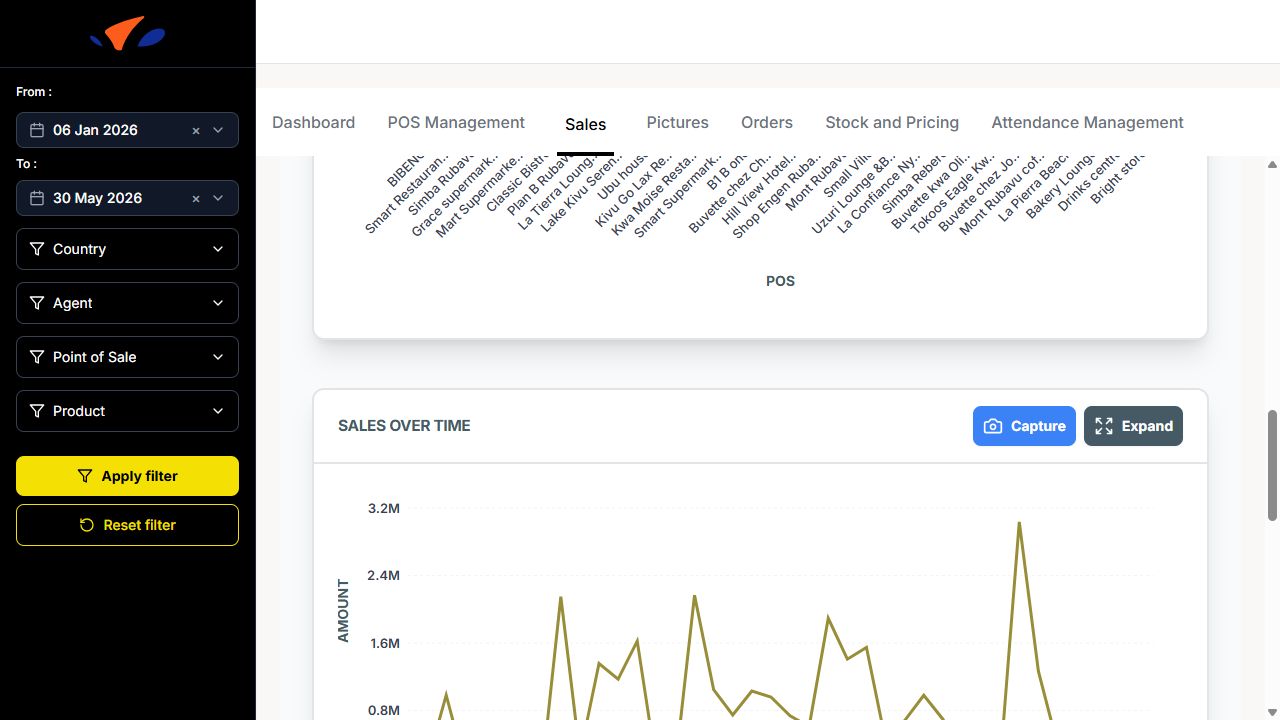This screenshot has height=720, width=1280.
Task: Click the funnel icon beside Product
Action: click(x=37, y=411)
